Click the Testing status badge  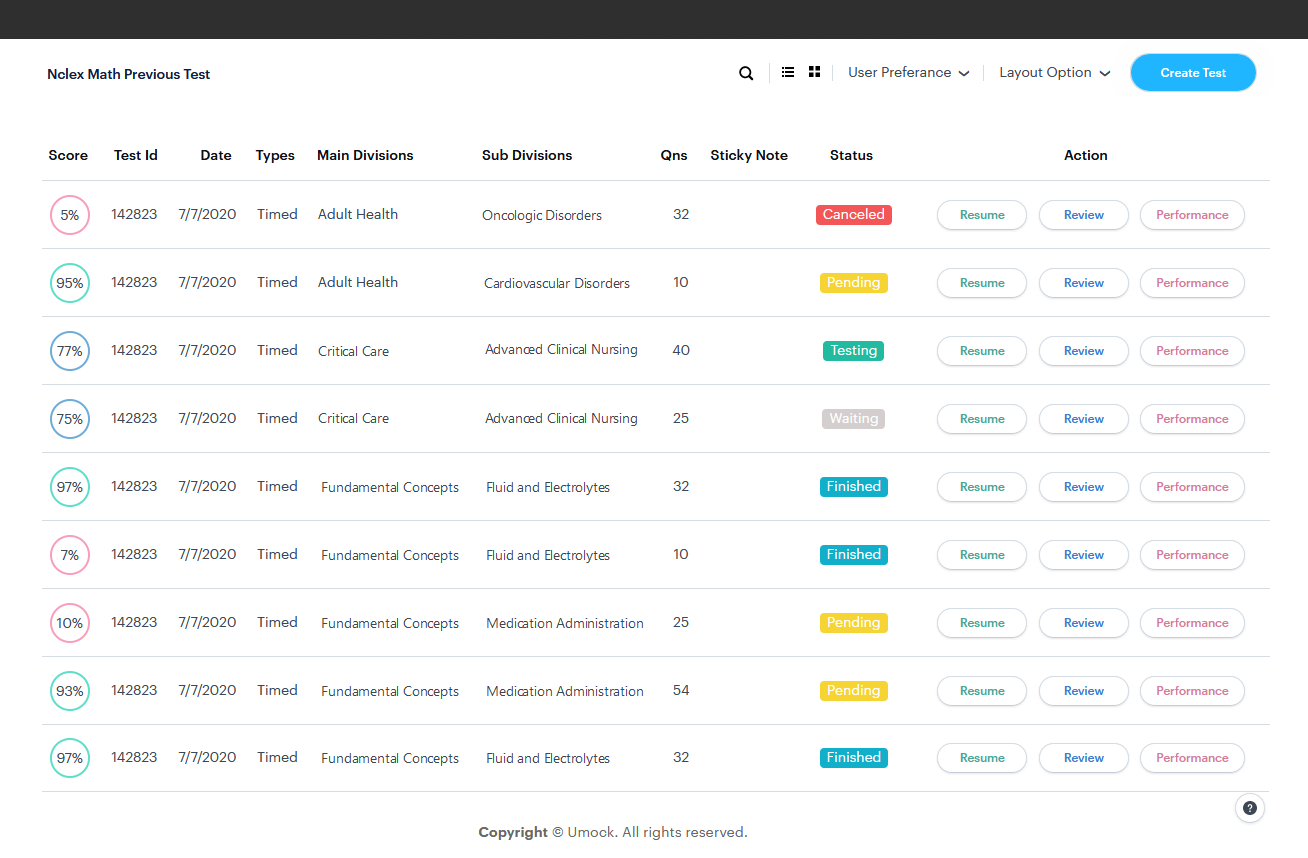853,351
